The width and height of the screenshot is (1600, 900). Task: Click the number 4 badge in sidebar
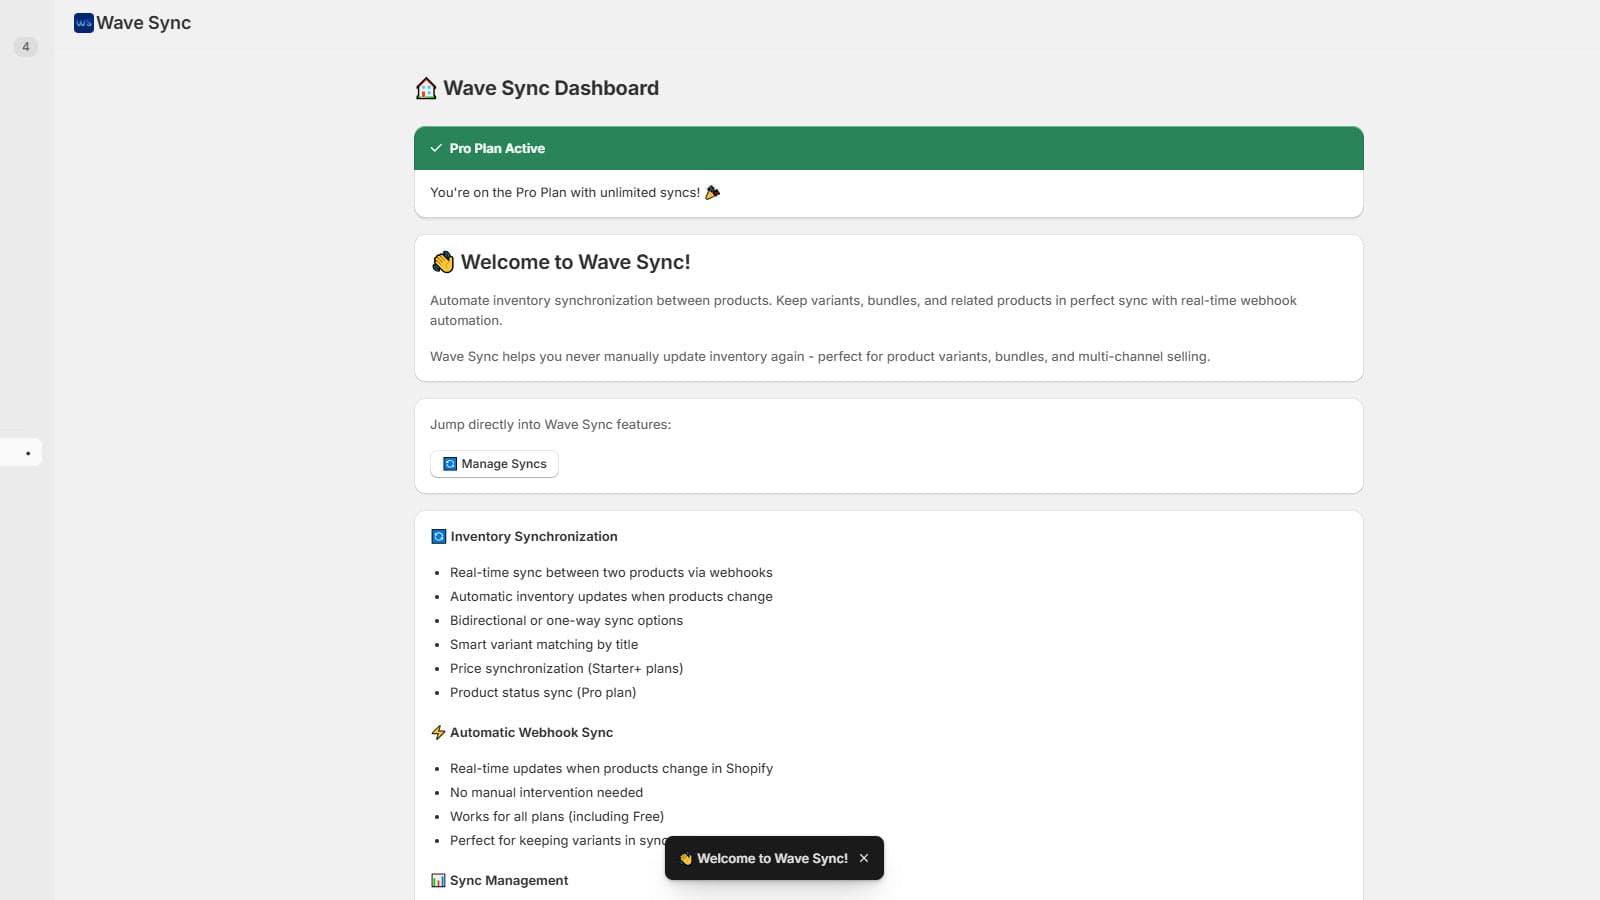point(26,47)
